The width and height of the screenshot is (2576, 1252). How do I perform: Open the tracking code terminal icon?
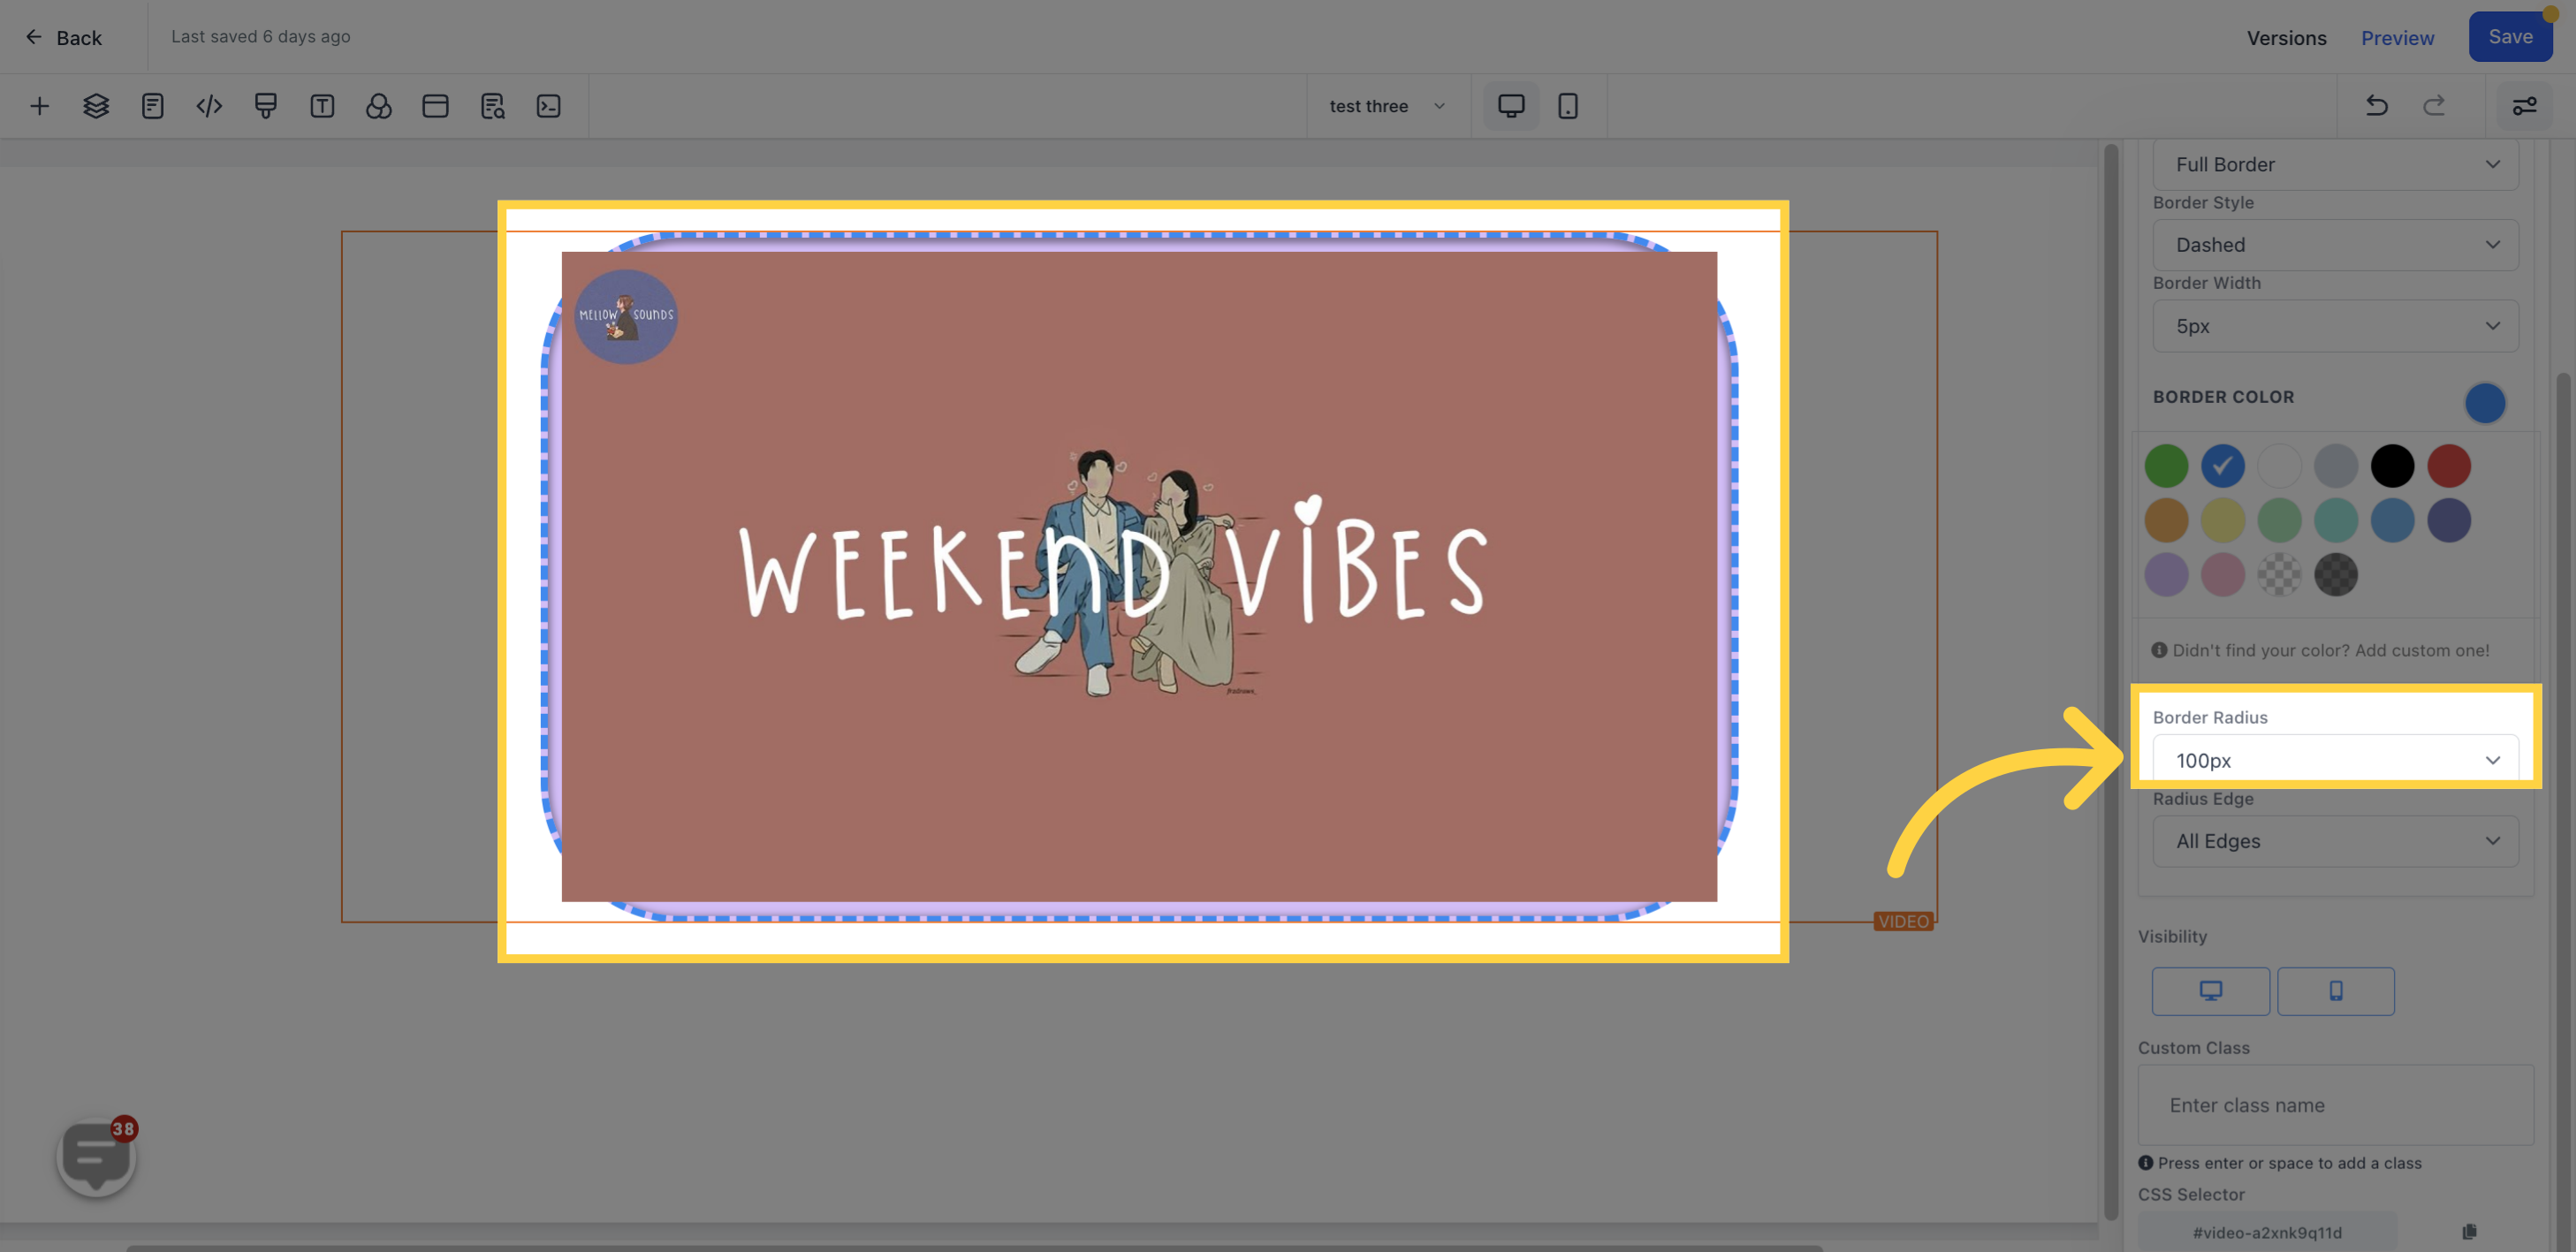pyautogui.click(x=548, y=106)
